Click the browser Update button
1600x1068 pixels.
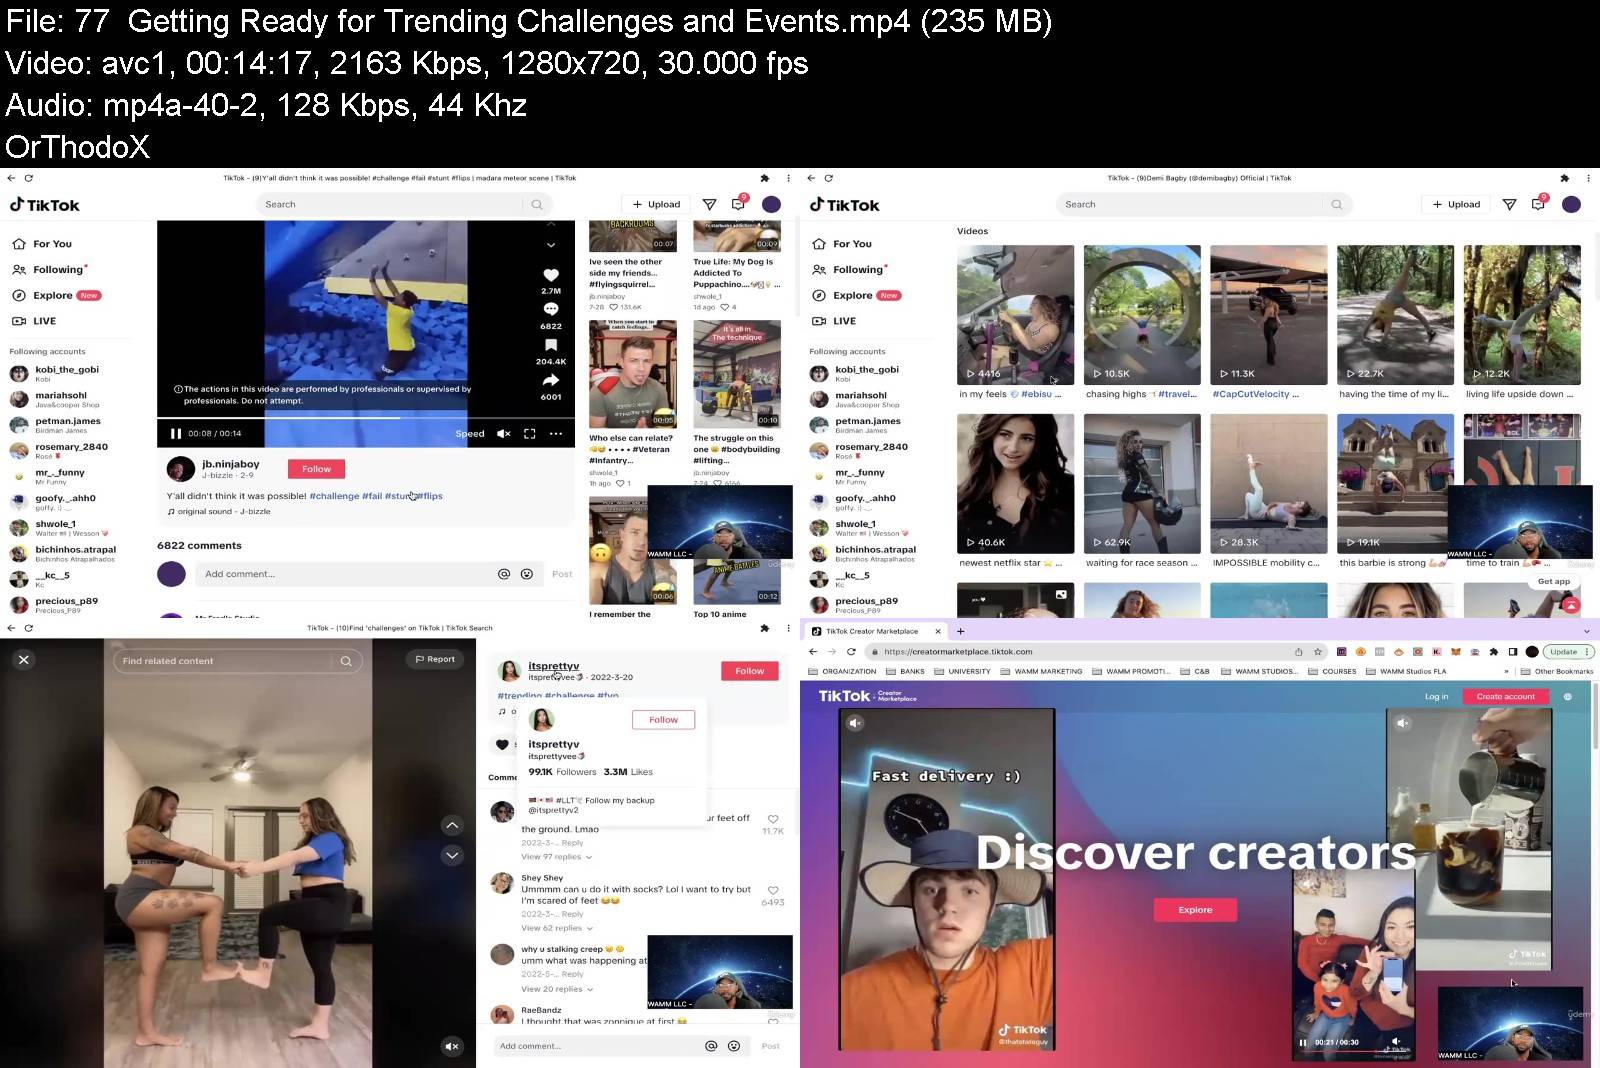point(1569,652)
